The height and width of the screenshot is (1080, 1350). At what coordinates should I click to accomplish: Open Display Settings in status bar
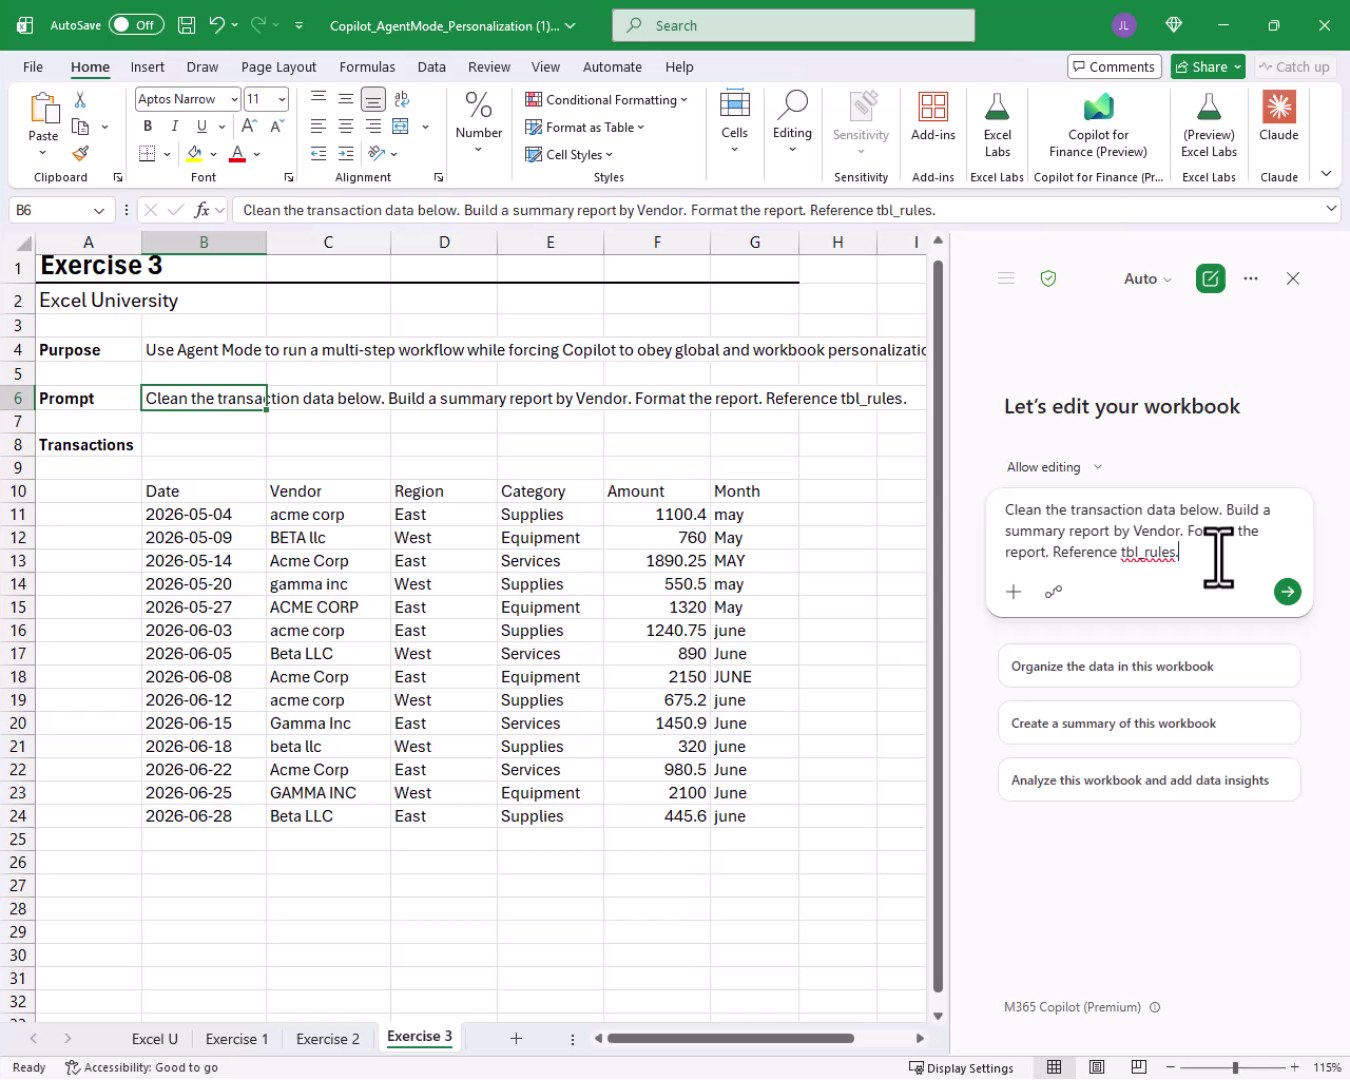(x=961, y=1068)
